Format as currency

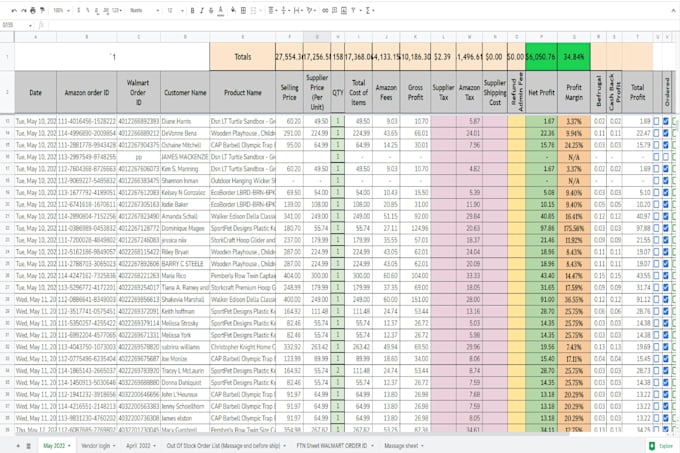(78, 10)
